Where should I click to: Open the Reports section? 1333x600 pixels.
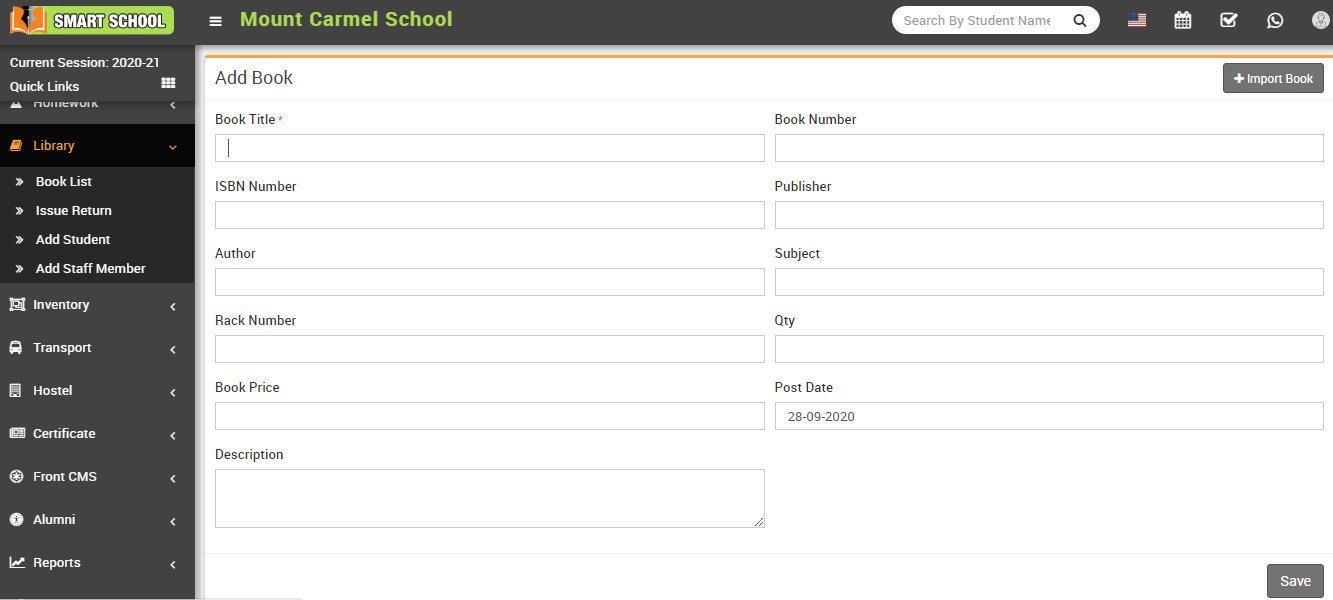[x=97, y=562]
